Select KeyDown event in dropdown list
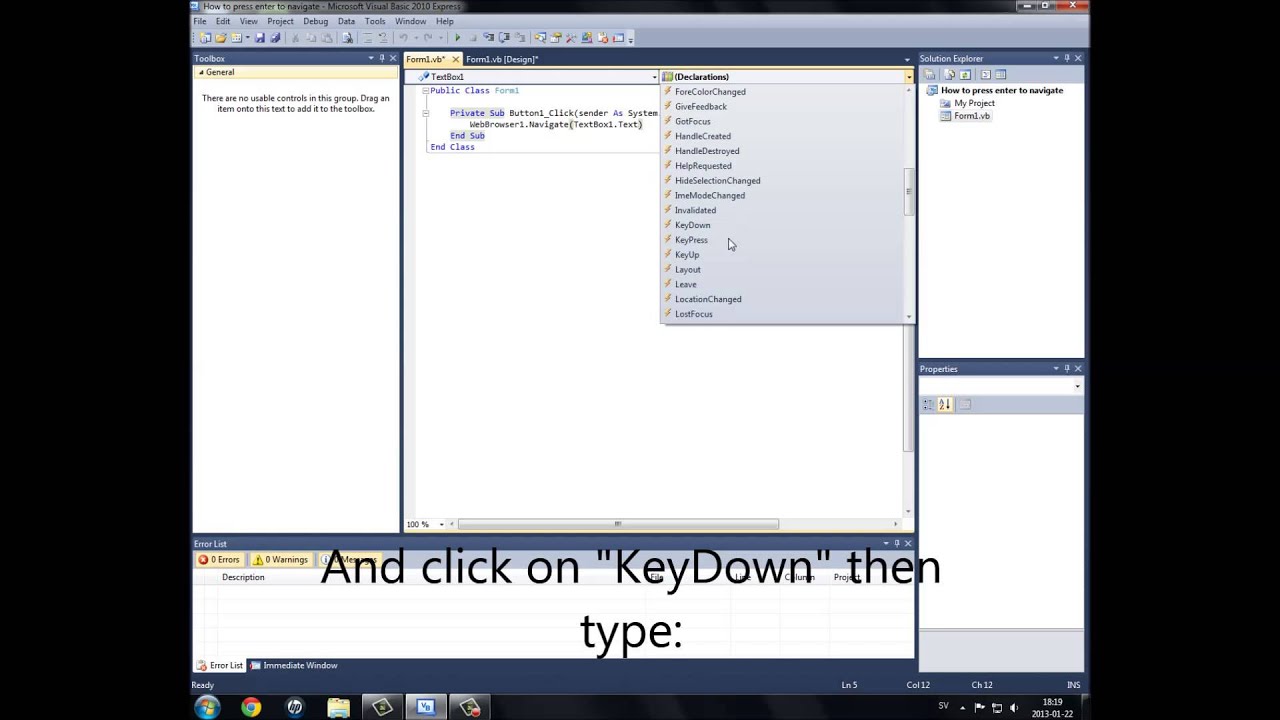This screenshot has height=720, width=1280. click(x=692, y=225)
